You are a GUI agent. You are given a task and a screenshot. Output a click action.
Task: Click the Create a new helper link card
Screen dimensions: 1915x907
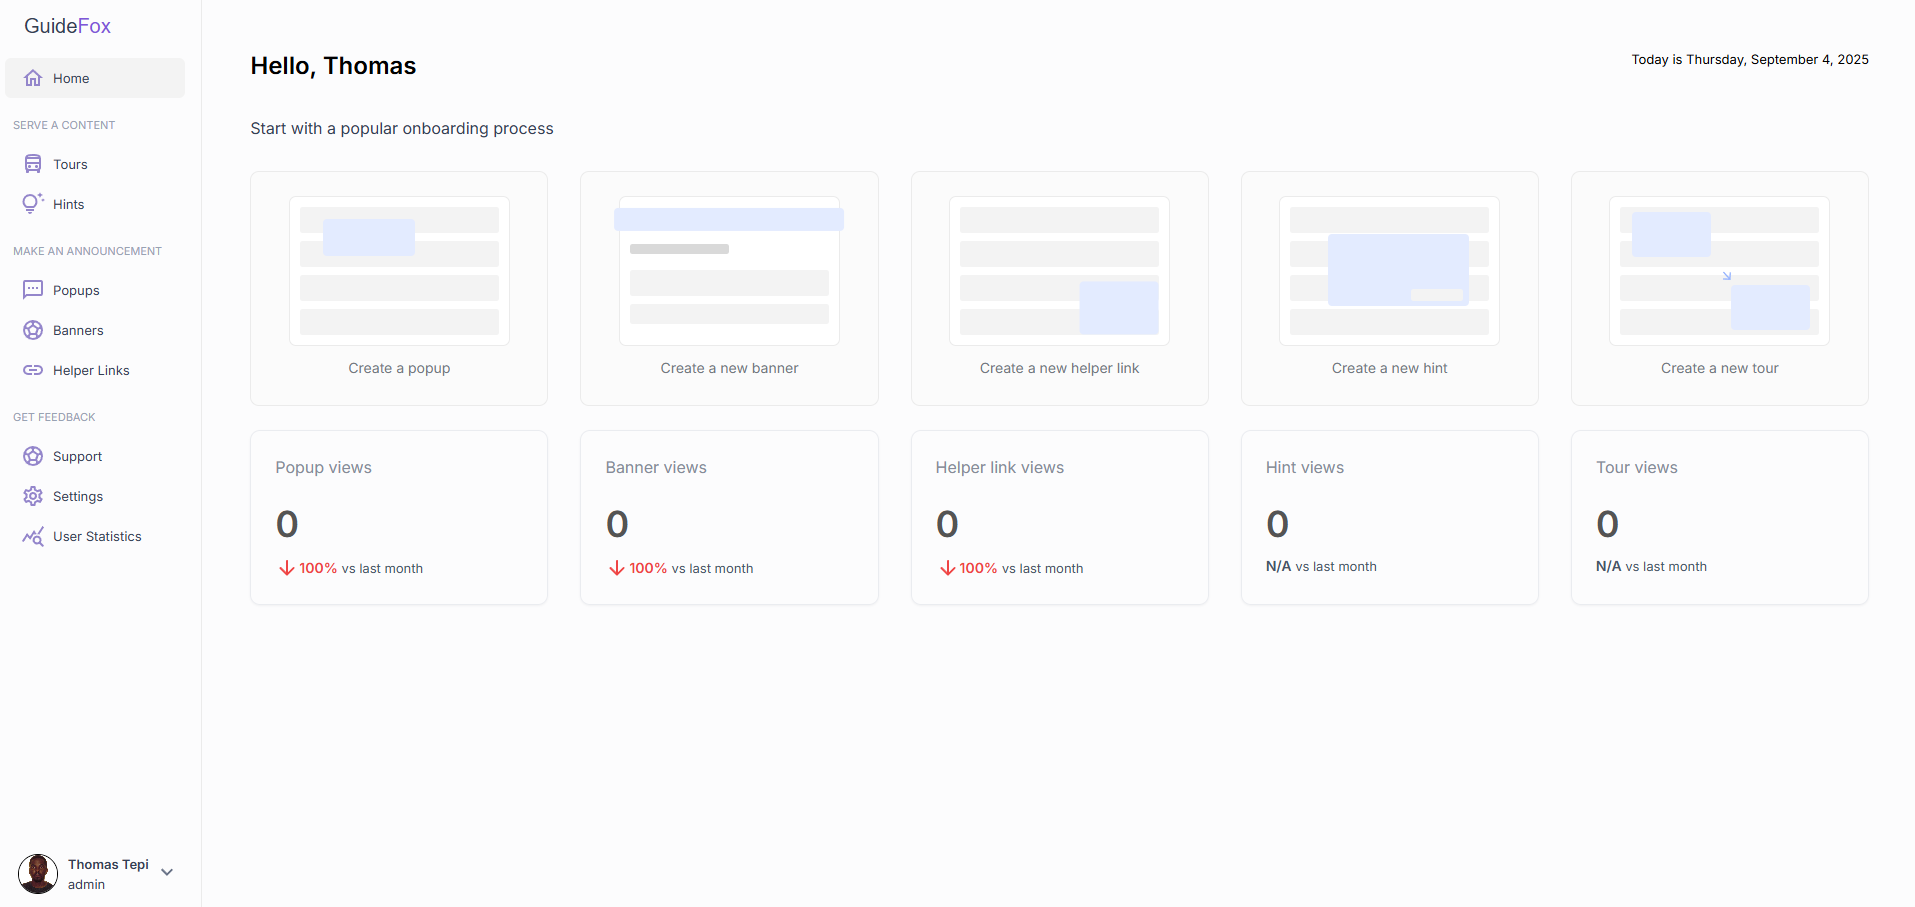pyautogui.click(x=1059, y=288)
